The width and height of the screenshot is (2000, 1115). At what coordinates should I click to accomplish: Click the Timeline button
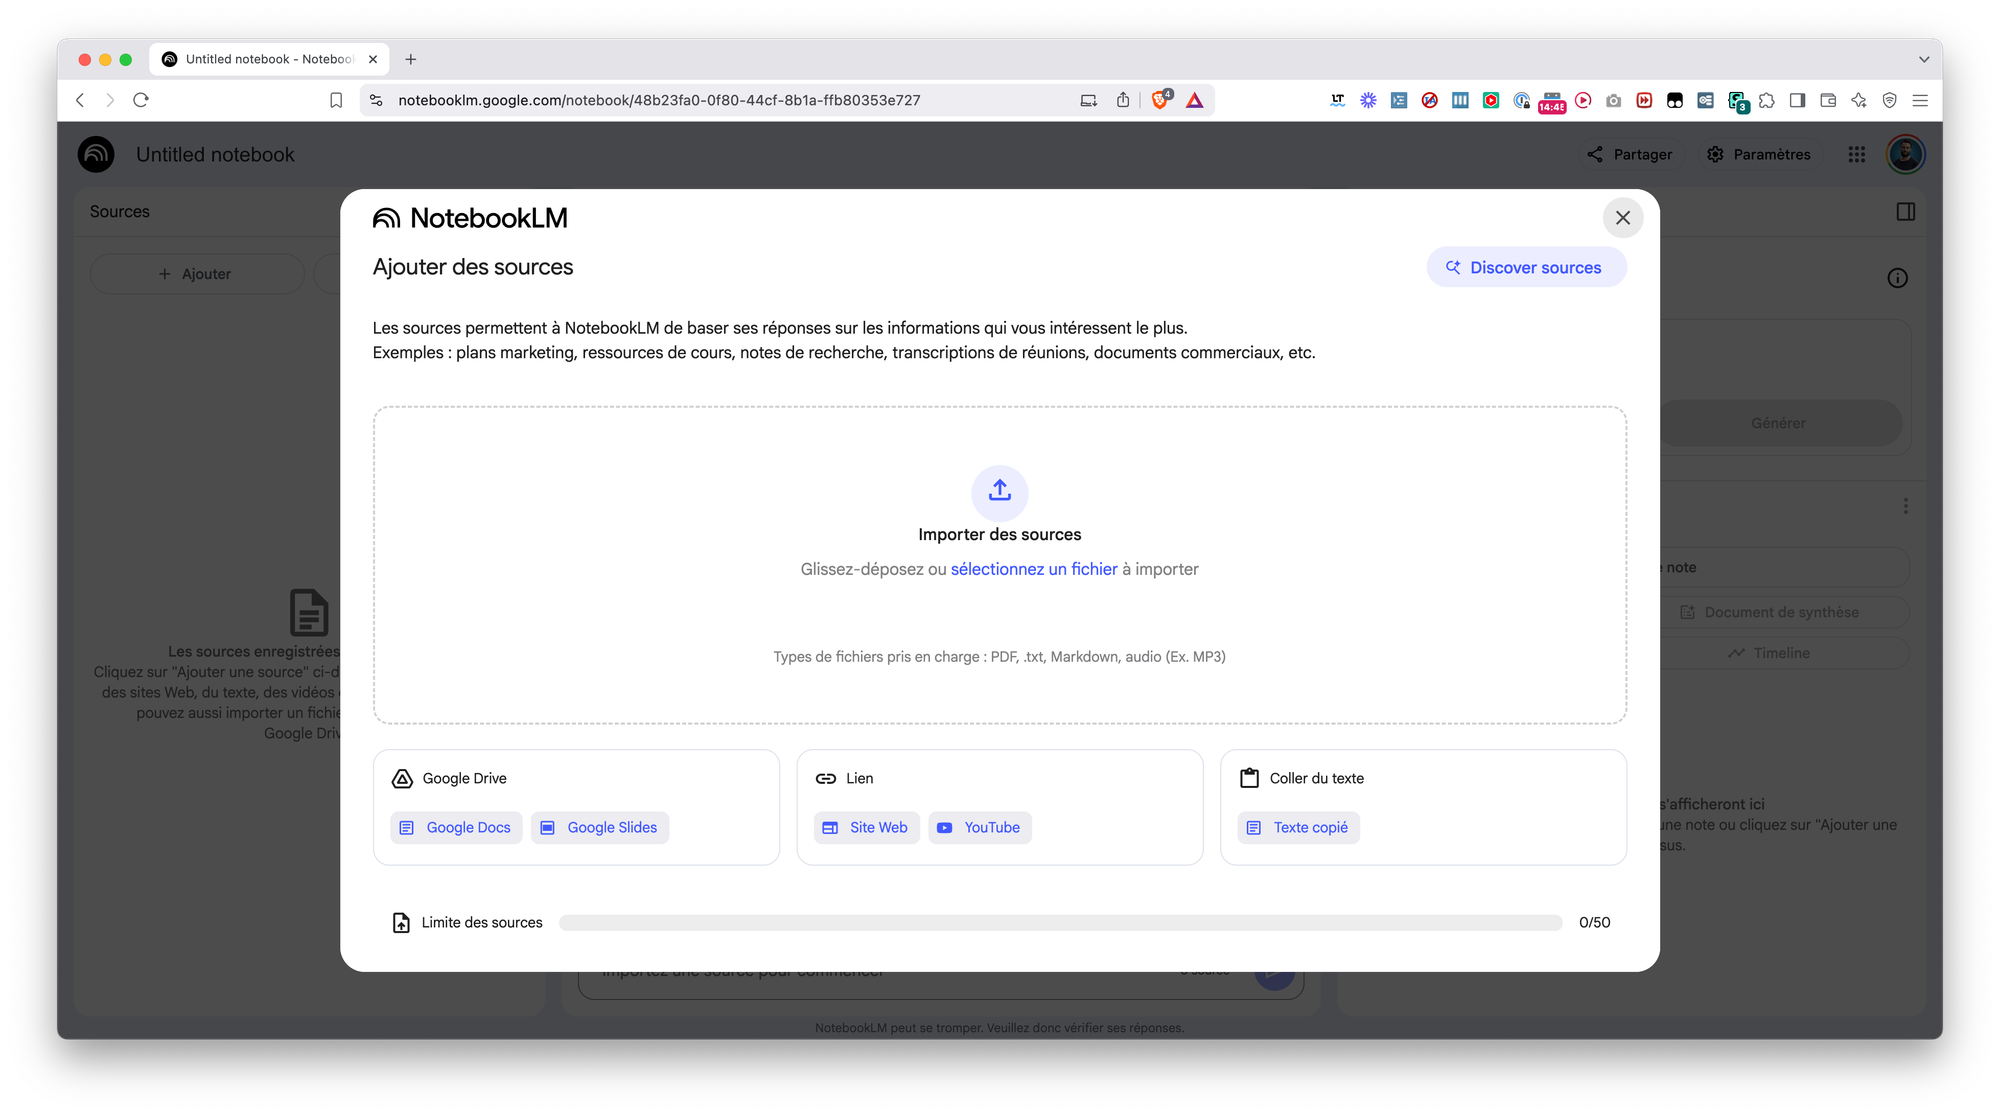[1770, 653]
